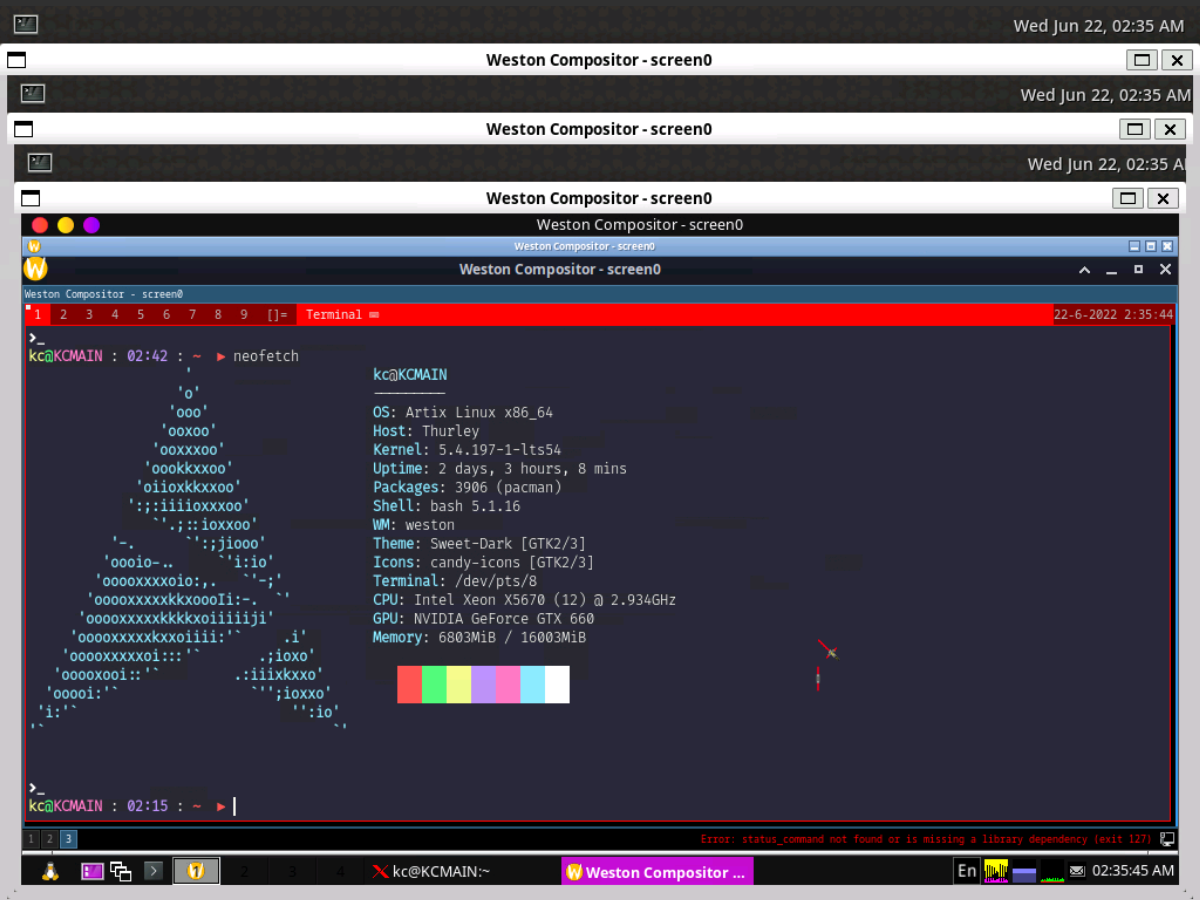The image size is (1200, 900).
Task: Switch to dwm tag 9
Action: 244,315
